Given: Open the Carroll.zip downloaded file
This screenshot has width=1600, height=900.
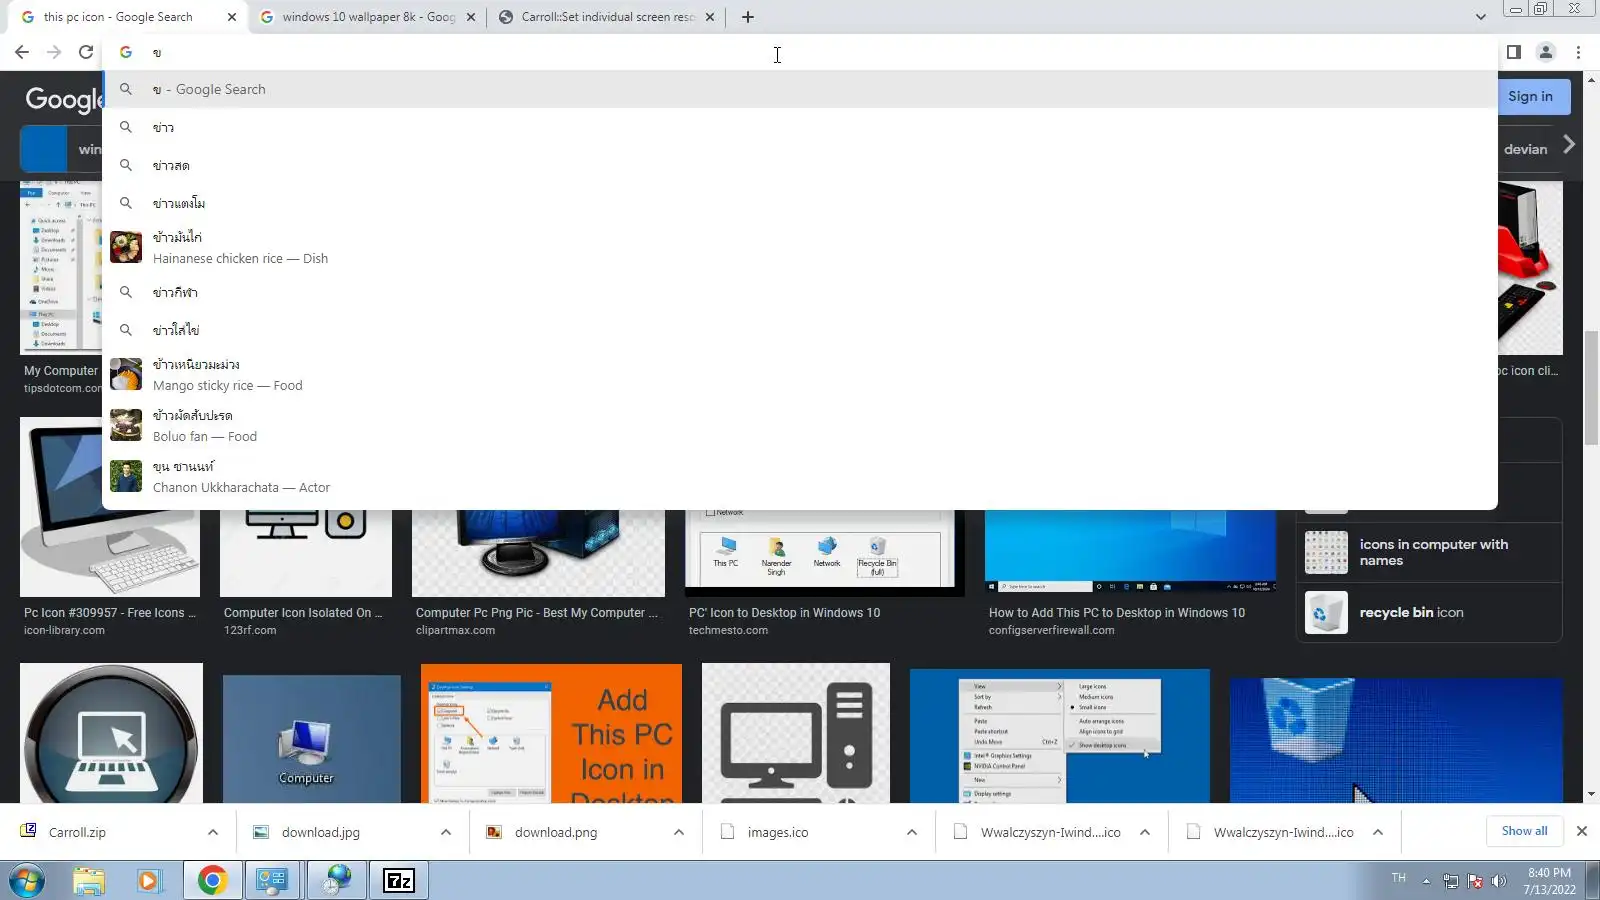Looking at the screenshot, I should tap(77, 832).
